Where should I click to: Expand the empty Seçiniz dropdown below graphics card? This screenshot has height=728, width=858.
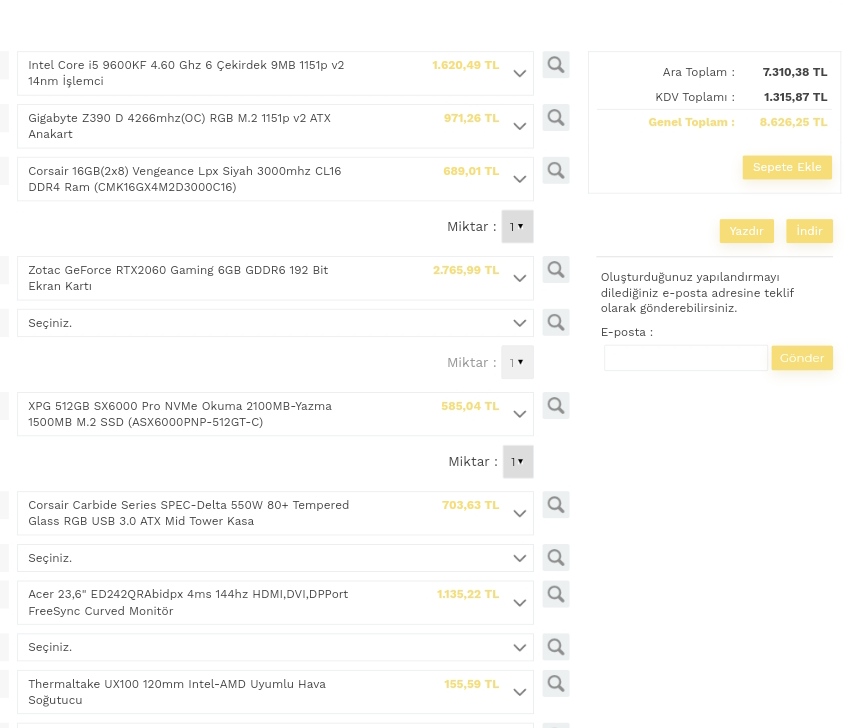pos(519,323)
